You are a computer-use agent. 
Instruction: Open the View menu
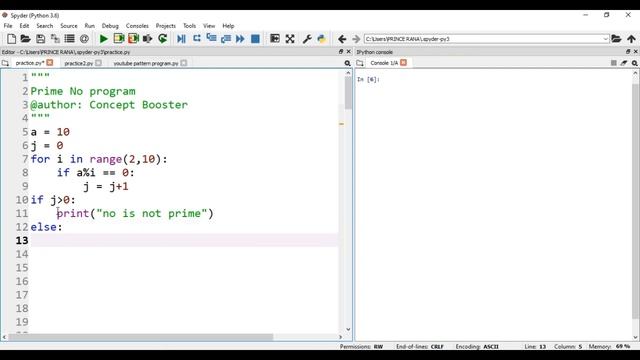[209, 26]
